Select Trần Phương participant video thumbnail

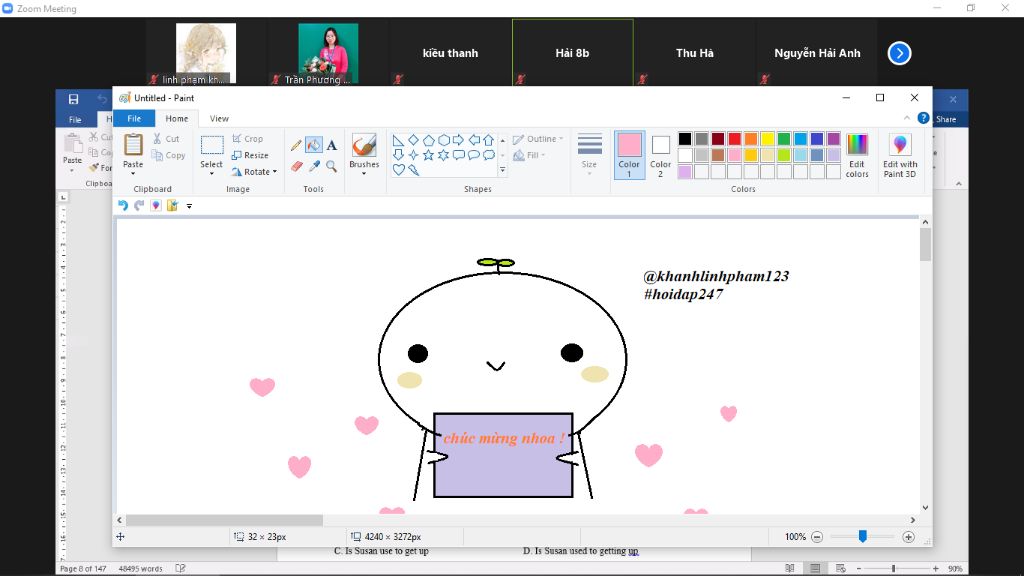coord(328,53)
